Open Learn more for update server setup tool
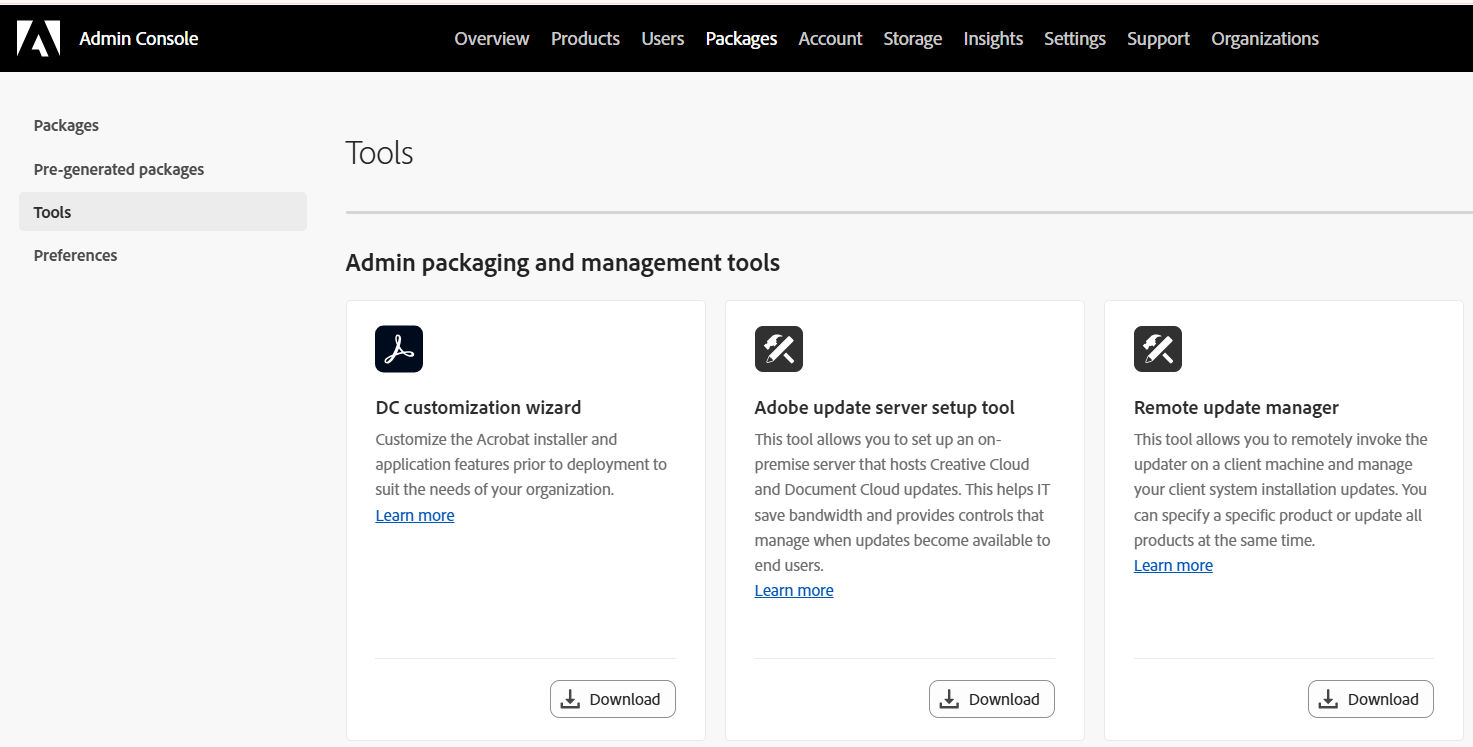Image resolution: width=1473 pixels, height=747 pixels. tap(794, 590)
